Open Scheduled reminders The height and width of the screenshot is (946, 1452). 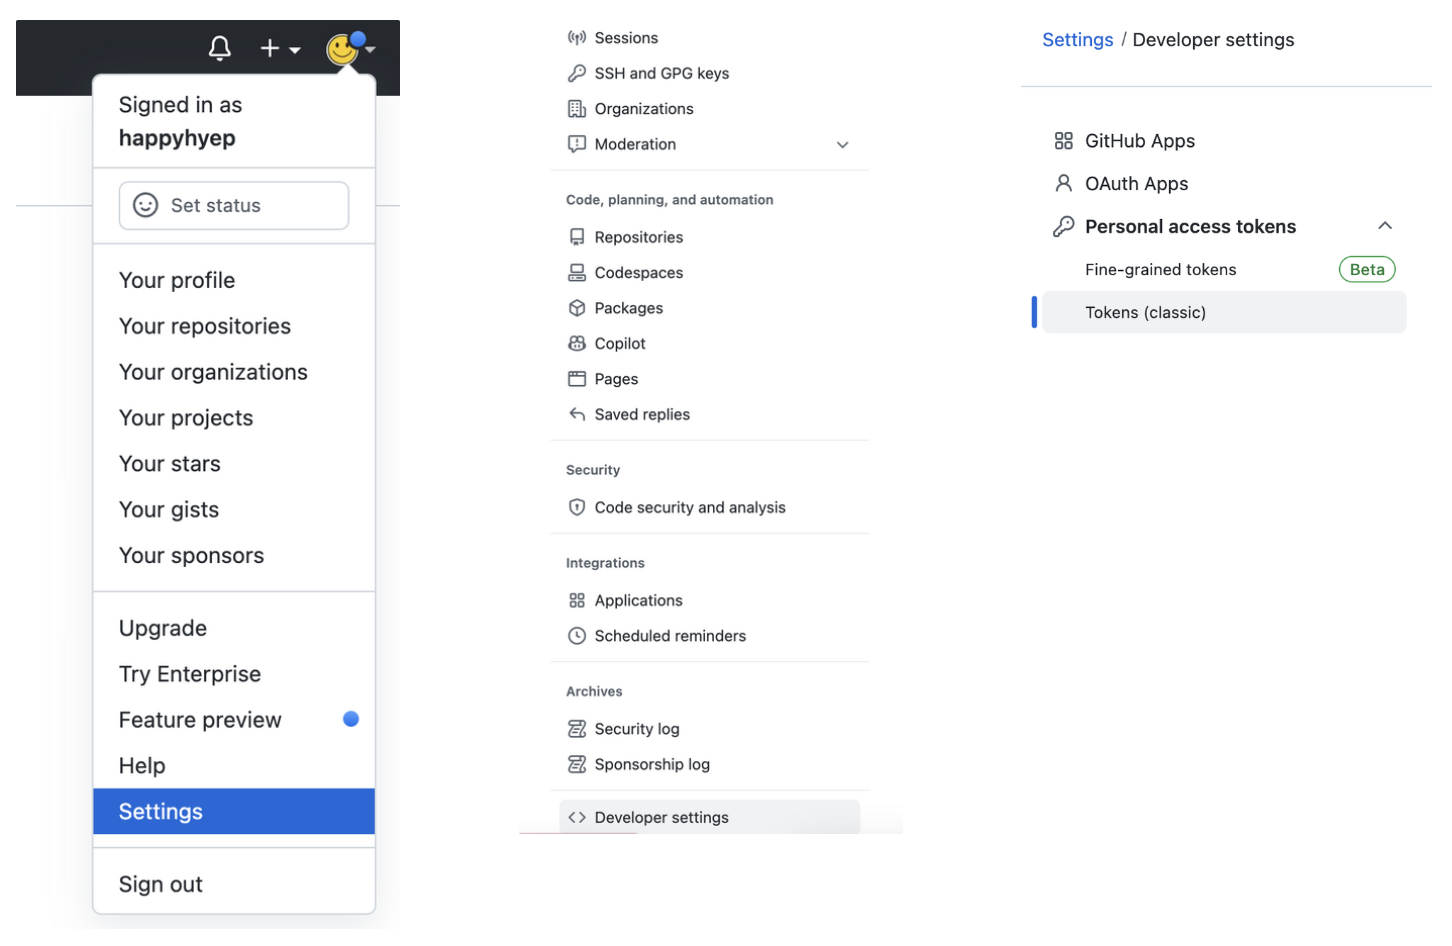point(670,636)
